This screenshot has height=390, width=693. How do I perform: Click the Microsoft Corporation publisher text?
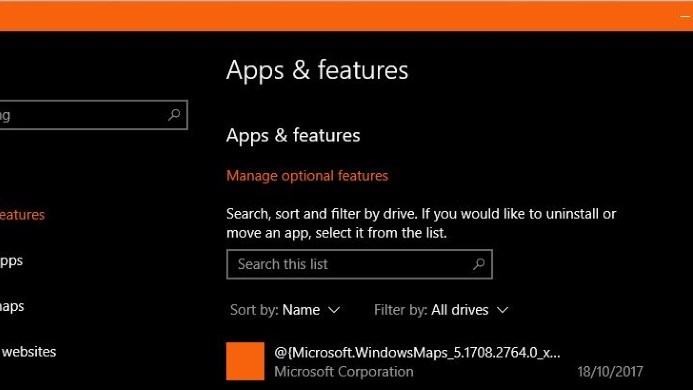(x=344, y=372)
